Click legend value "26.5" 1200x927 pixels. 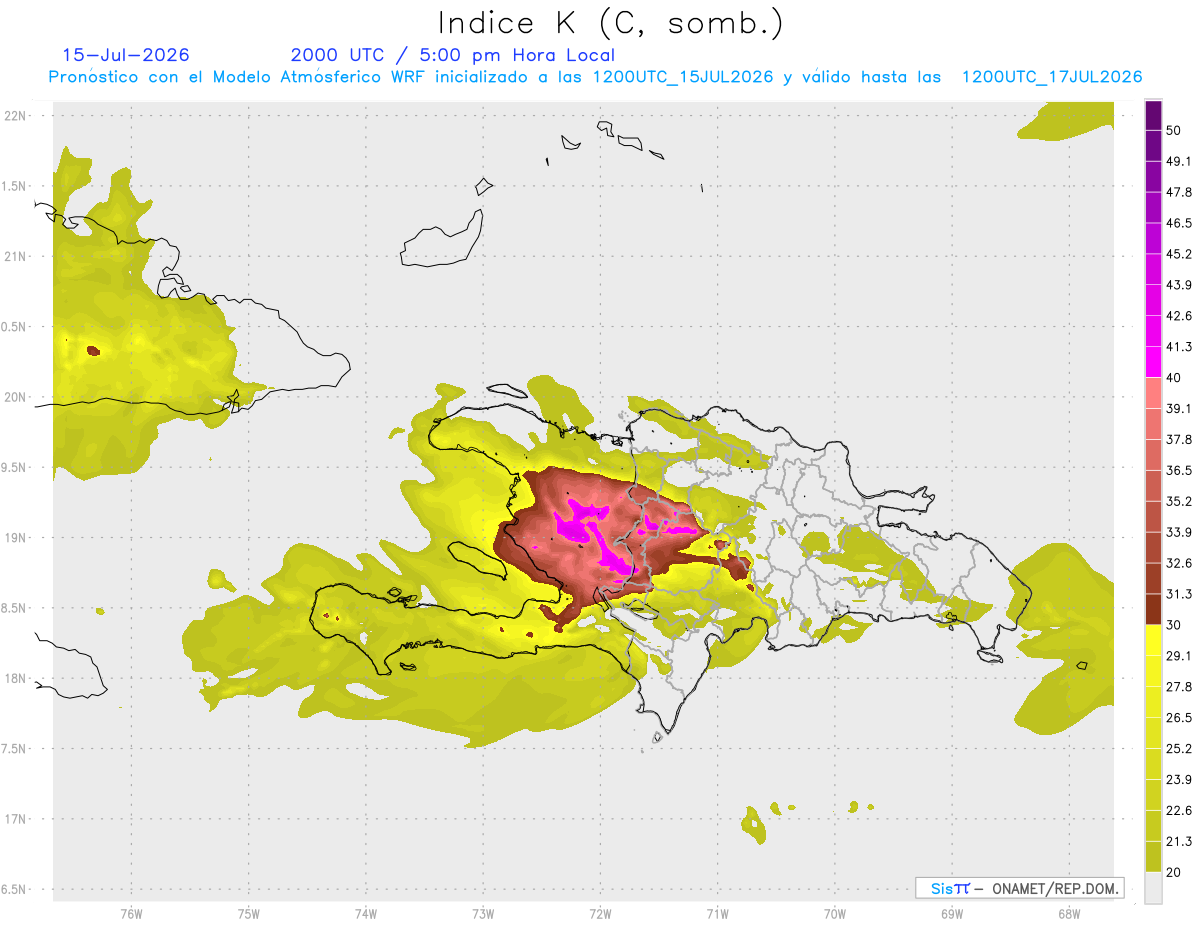[x=1180, y=718]
